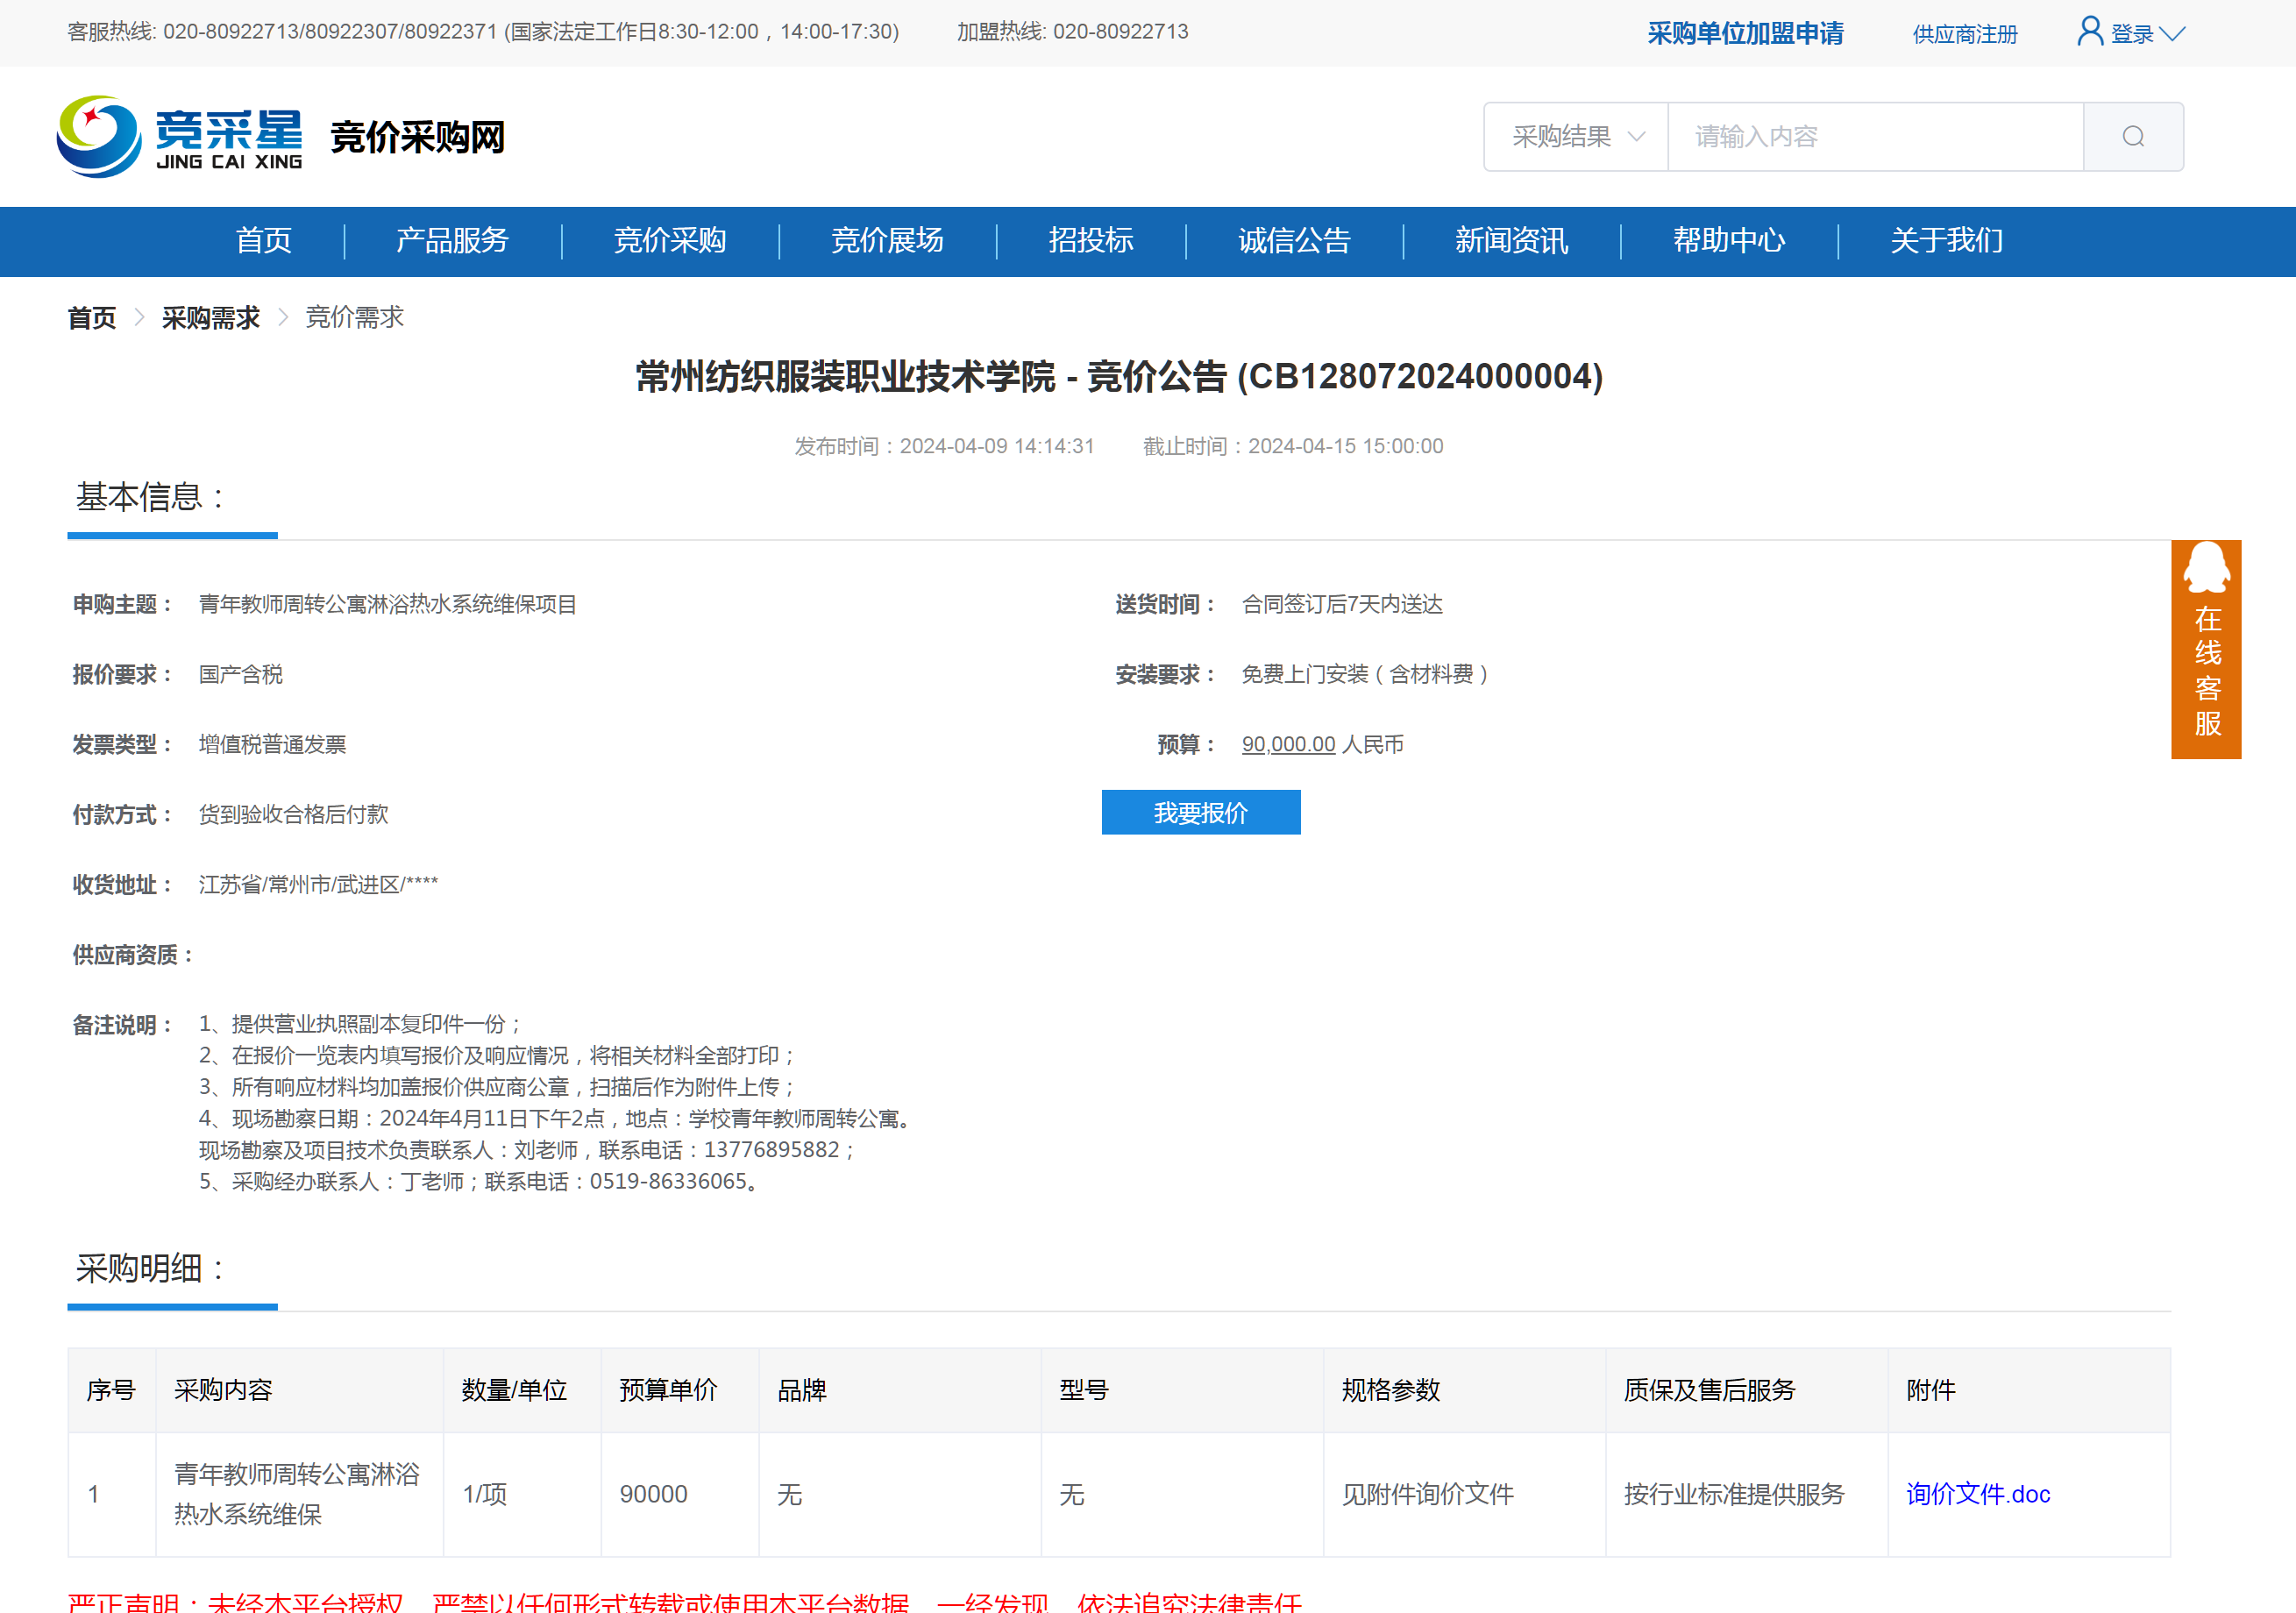
Task: Click the 采购单位加盟申请 link
Action: pyautogui.click(x=1745, y=34)
